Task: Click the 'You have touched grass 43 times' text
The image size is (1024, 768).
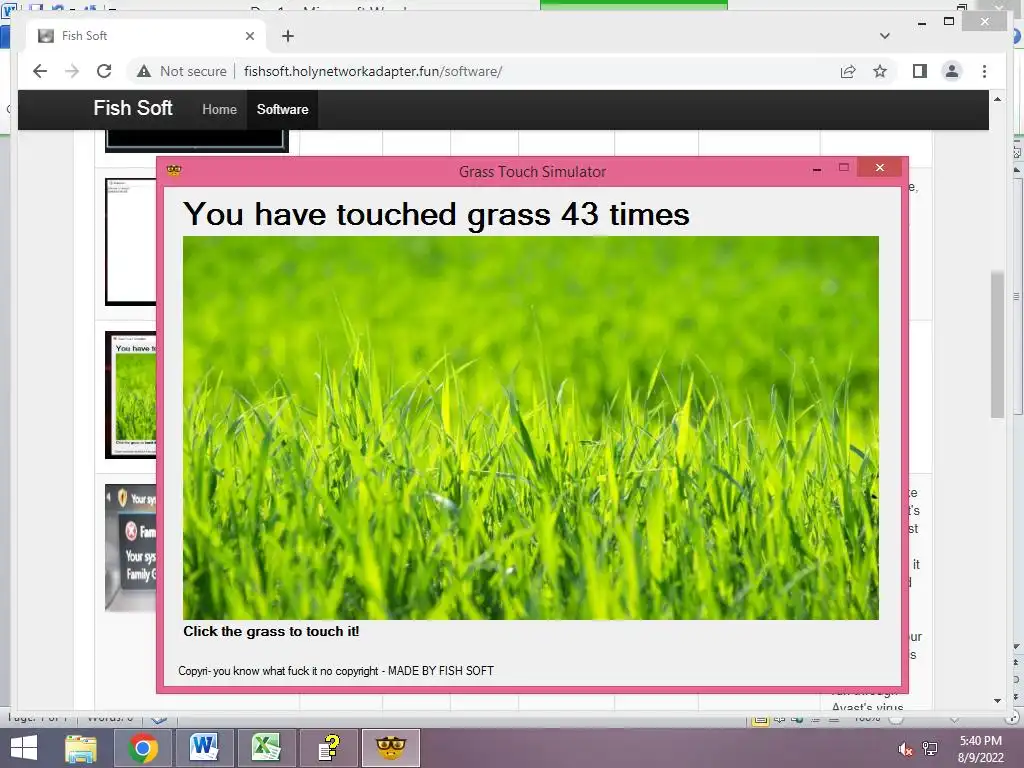Action: pos(436,214)
